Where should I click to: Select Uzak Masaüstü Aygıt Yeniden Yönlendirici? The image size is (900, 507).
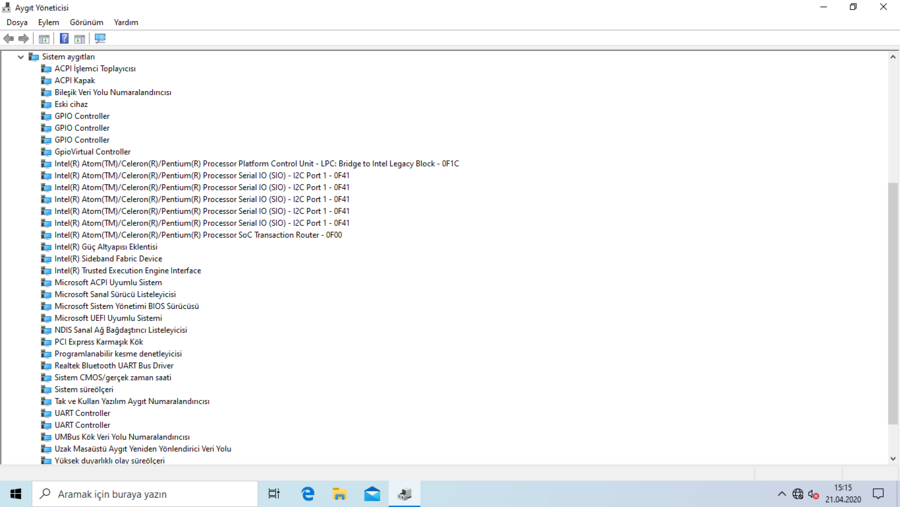click(x=142, y=449)
